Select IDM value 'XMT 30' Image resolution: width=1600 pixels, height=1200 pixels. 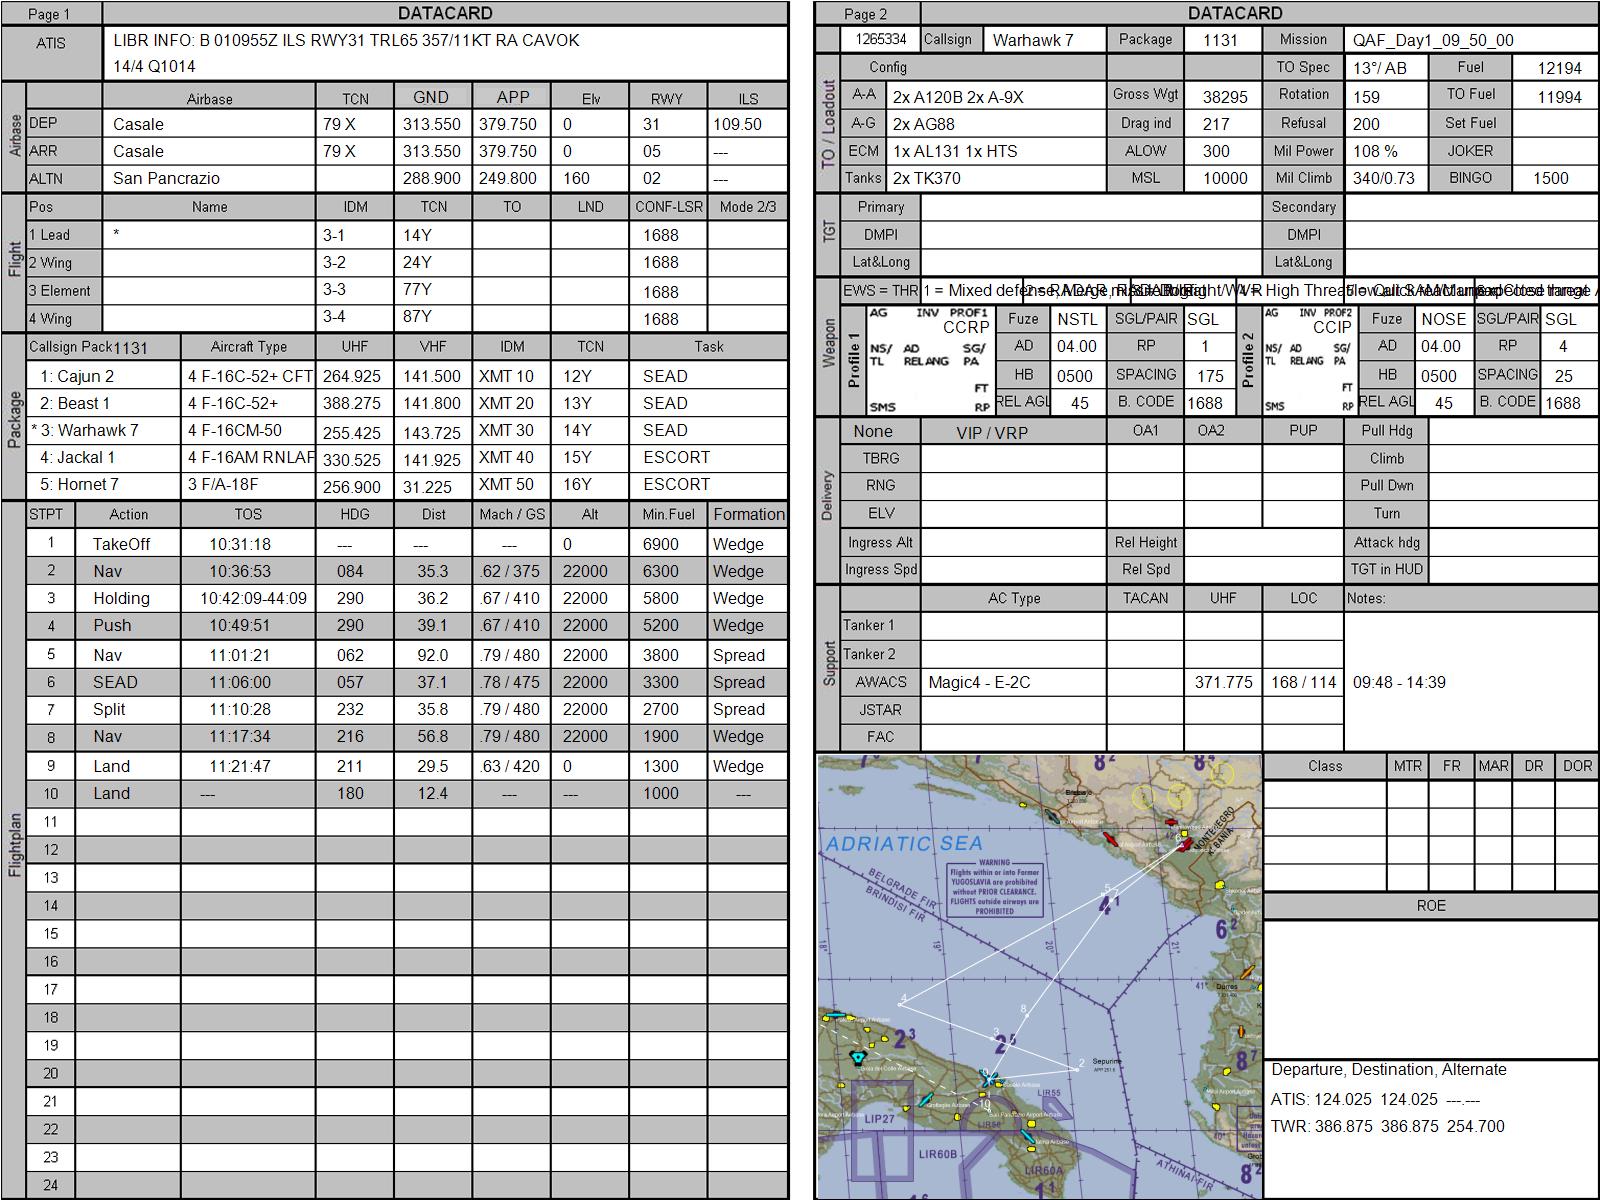coord(506,430)
